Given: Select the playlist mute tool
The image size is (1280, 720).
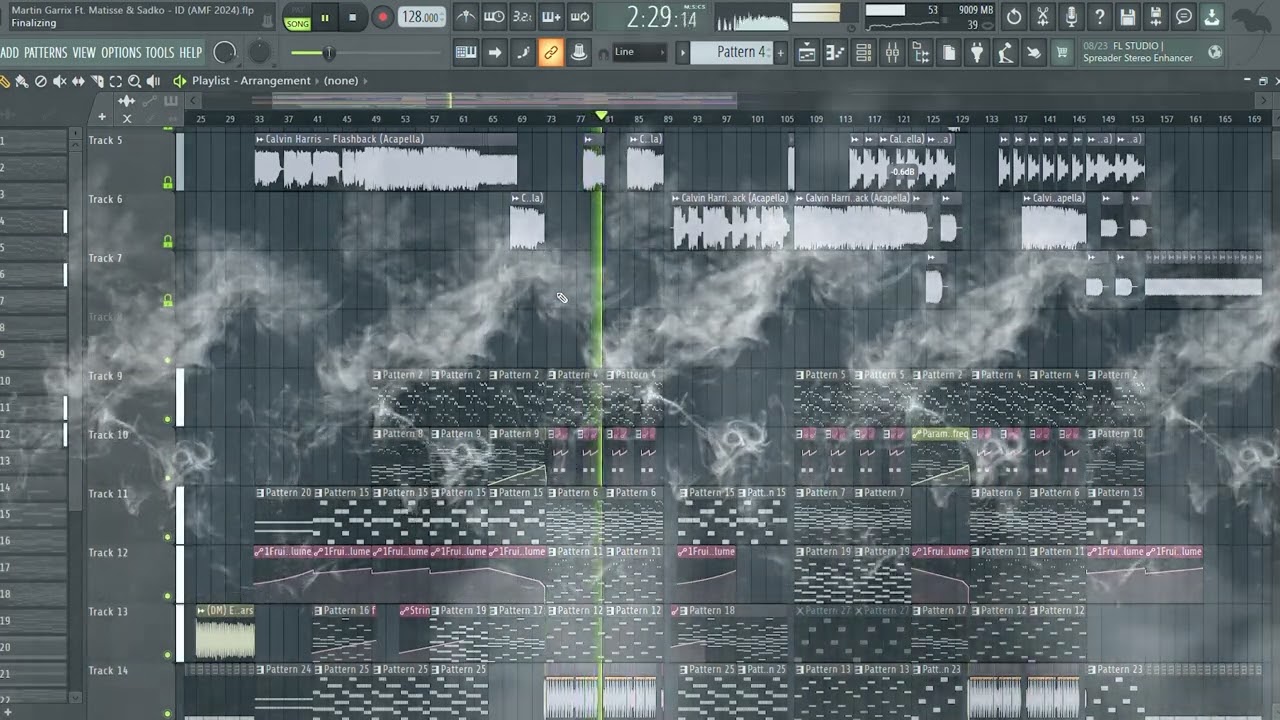Looking at the screenshot, I should pyautogui.click(x=59, y=81).
